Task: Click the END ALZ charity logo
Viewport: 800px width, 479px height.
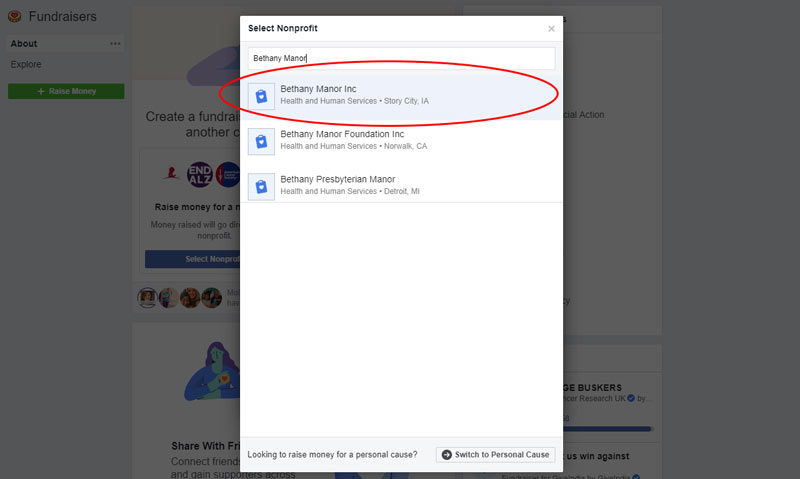Action: click(199, 174)
